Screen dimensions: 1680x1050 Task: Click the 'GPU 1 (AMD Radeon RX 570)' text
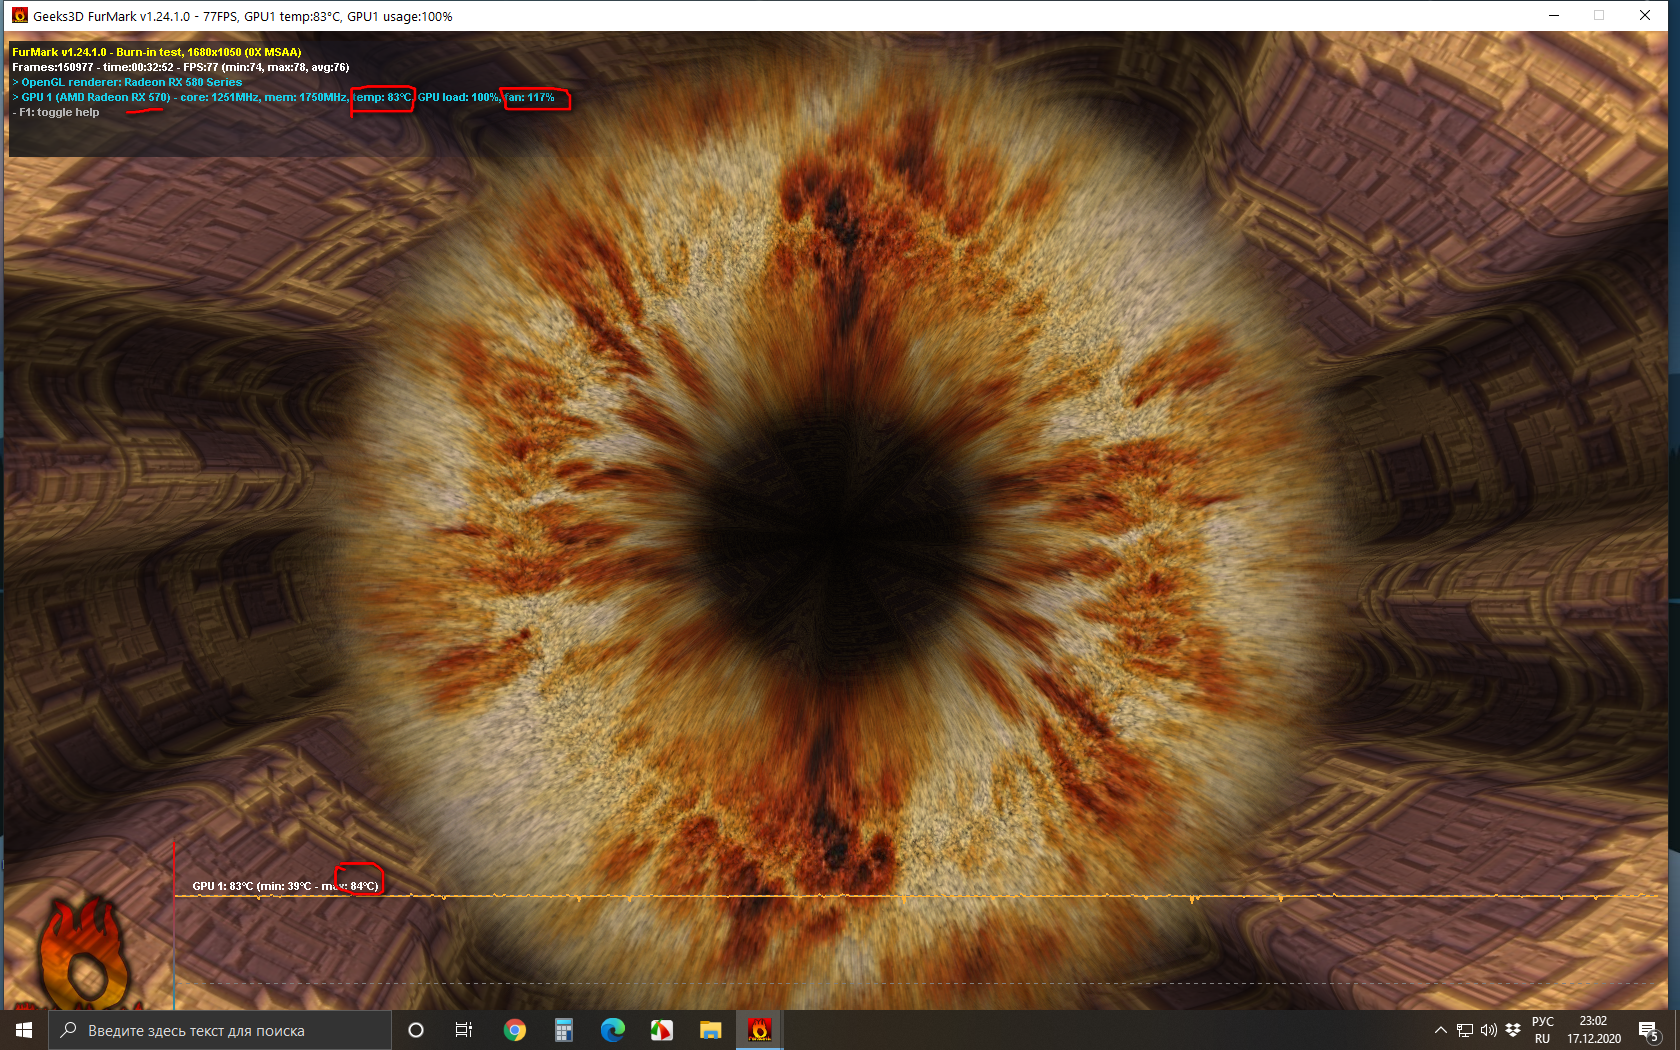(x=96, y=97)
